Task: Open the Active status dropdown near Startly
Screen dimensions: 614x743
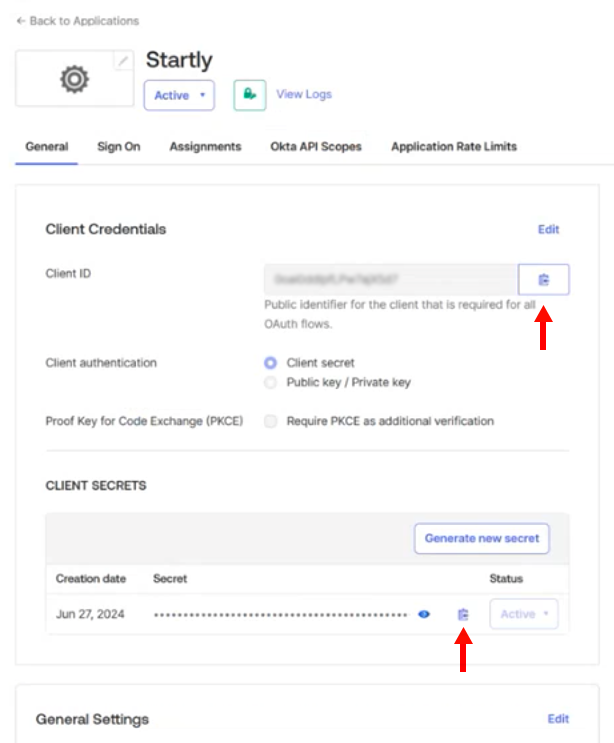Action: pyautogui.click(x=179, y=95)
